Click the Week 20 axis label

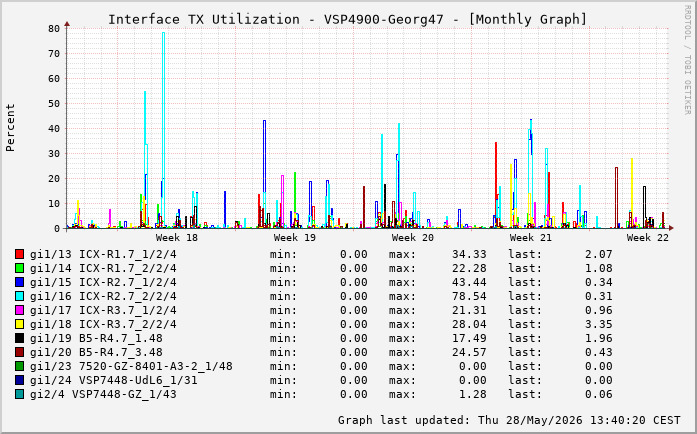tap(413, 237)
